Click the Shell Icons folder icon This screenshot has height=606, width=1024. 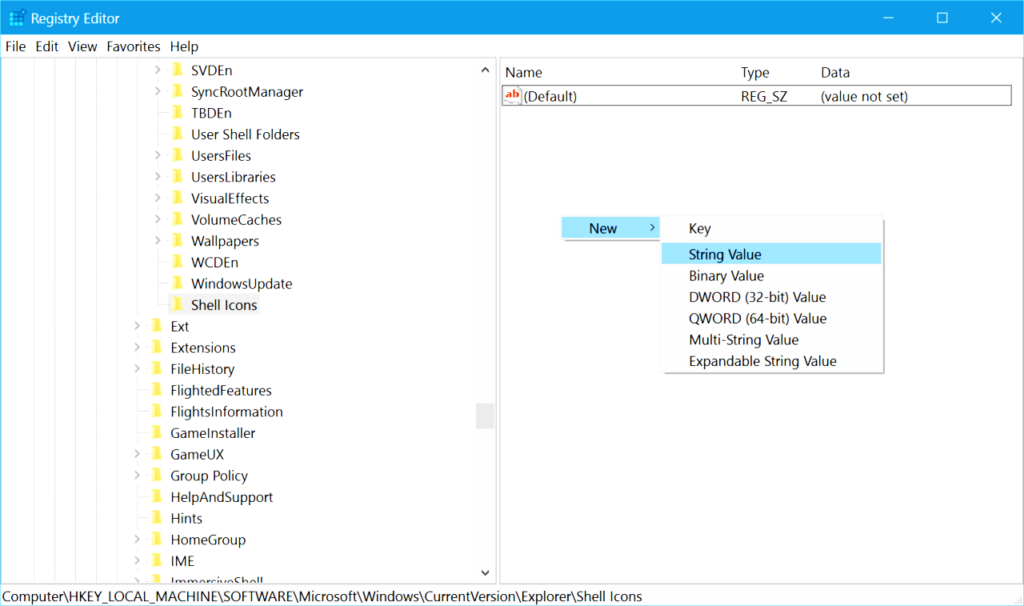(x=177, y=305)
